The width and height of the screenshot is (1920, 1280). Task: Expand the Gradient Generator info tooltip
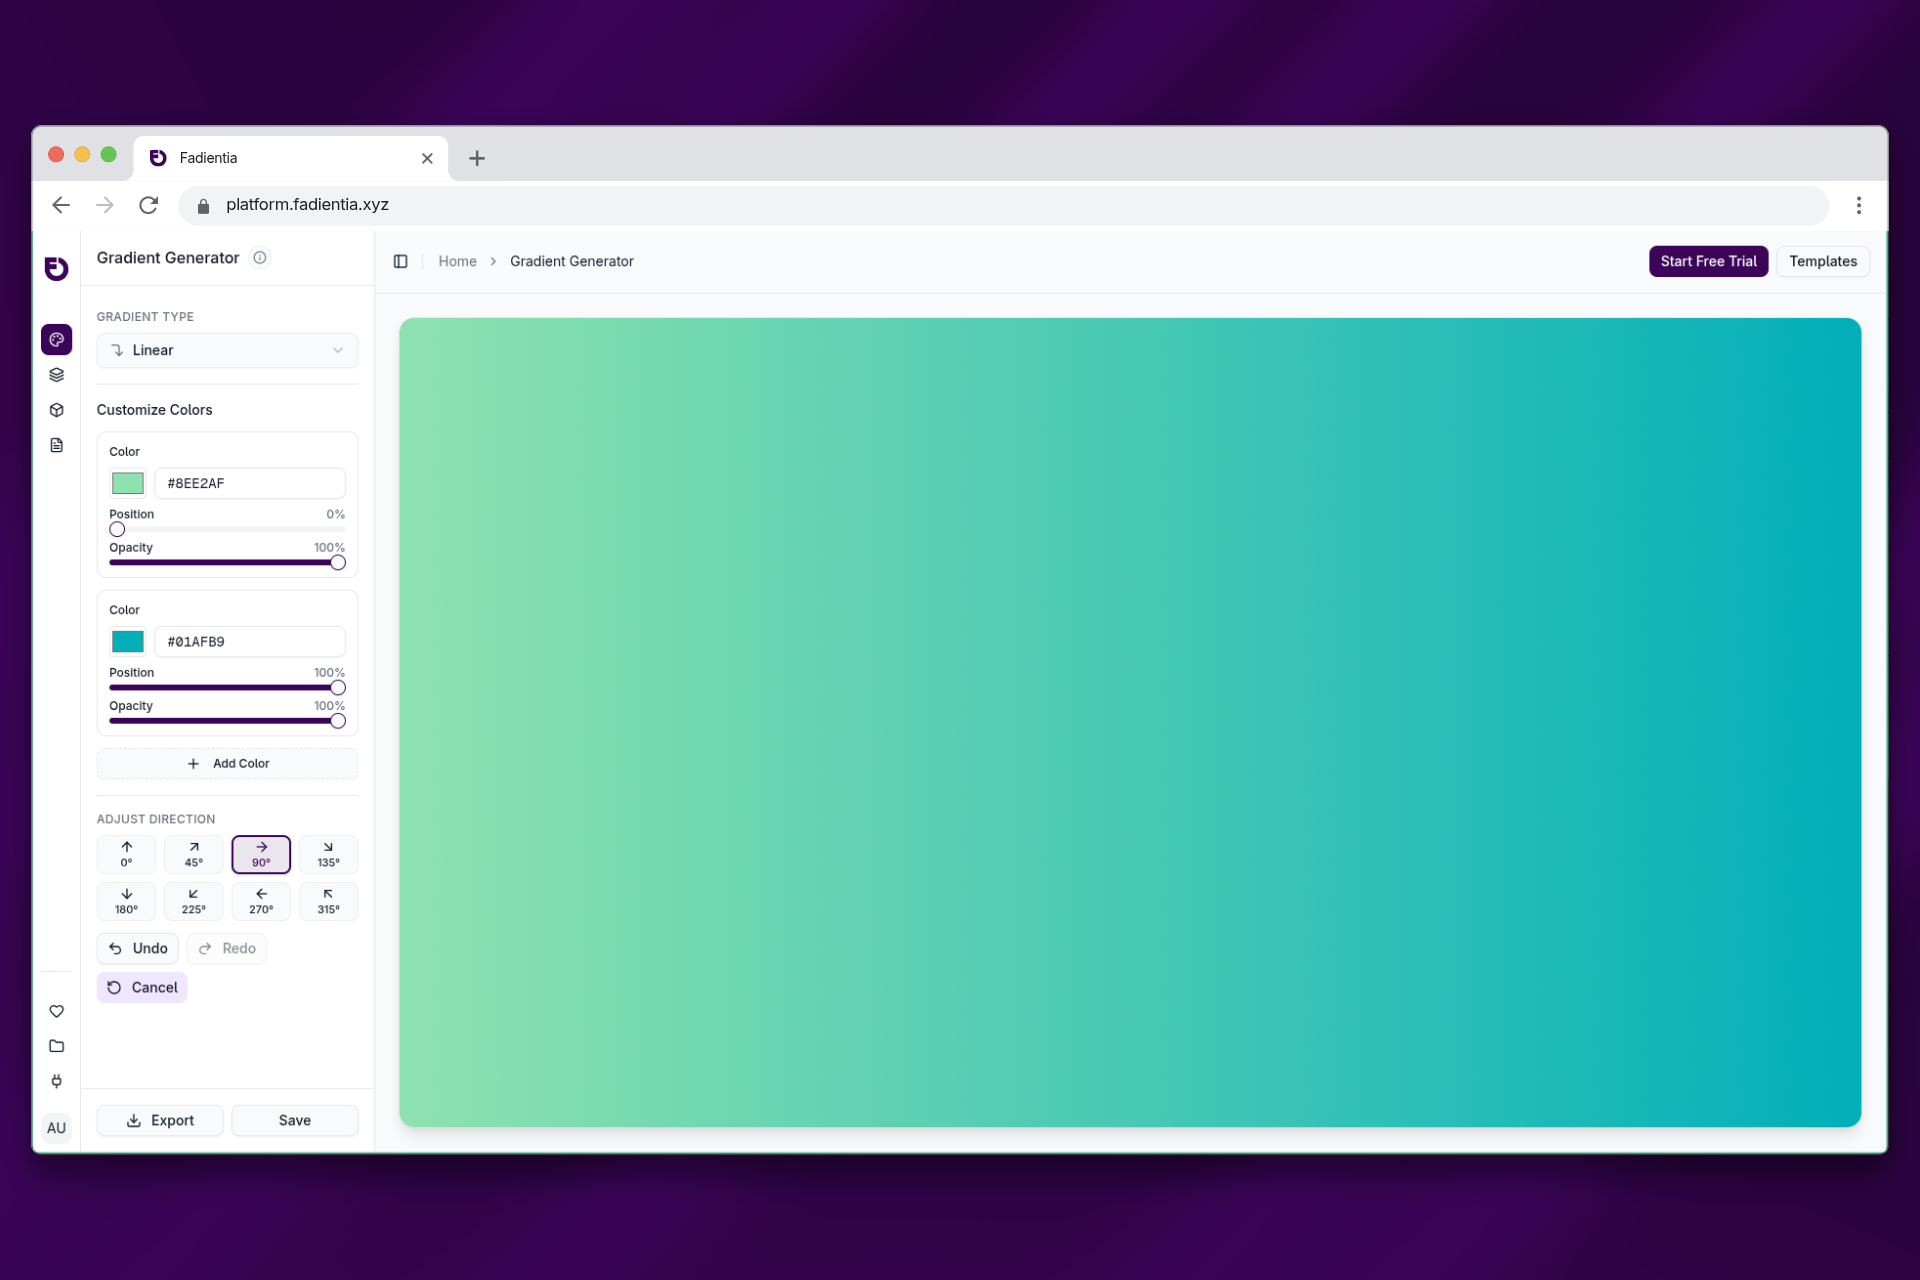coord(260,258)
